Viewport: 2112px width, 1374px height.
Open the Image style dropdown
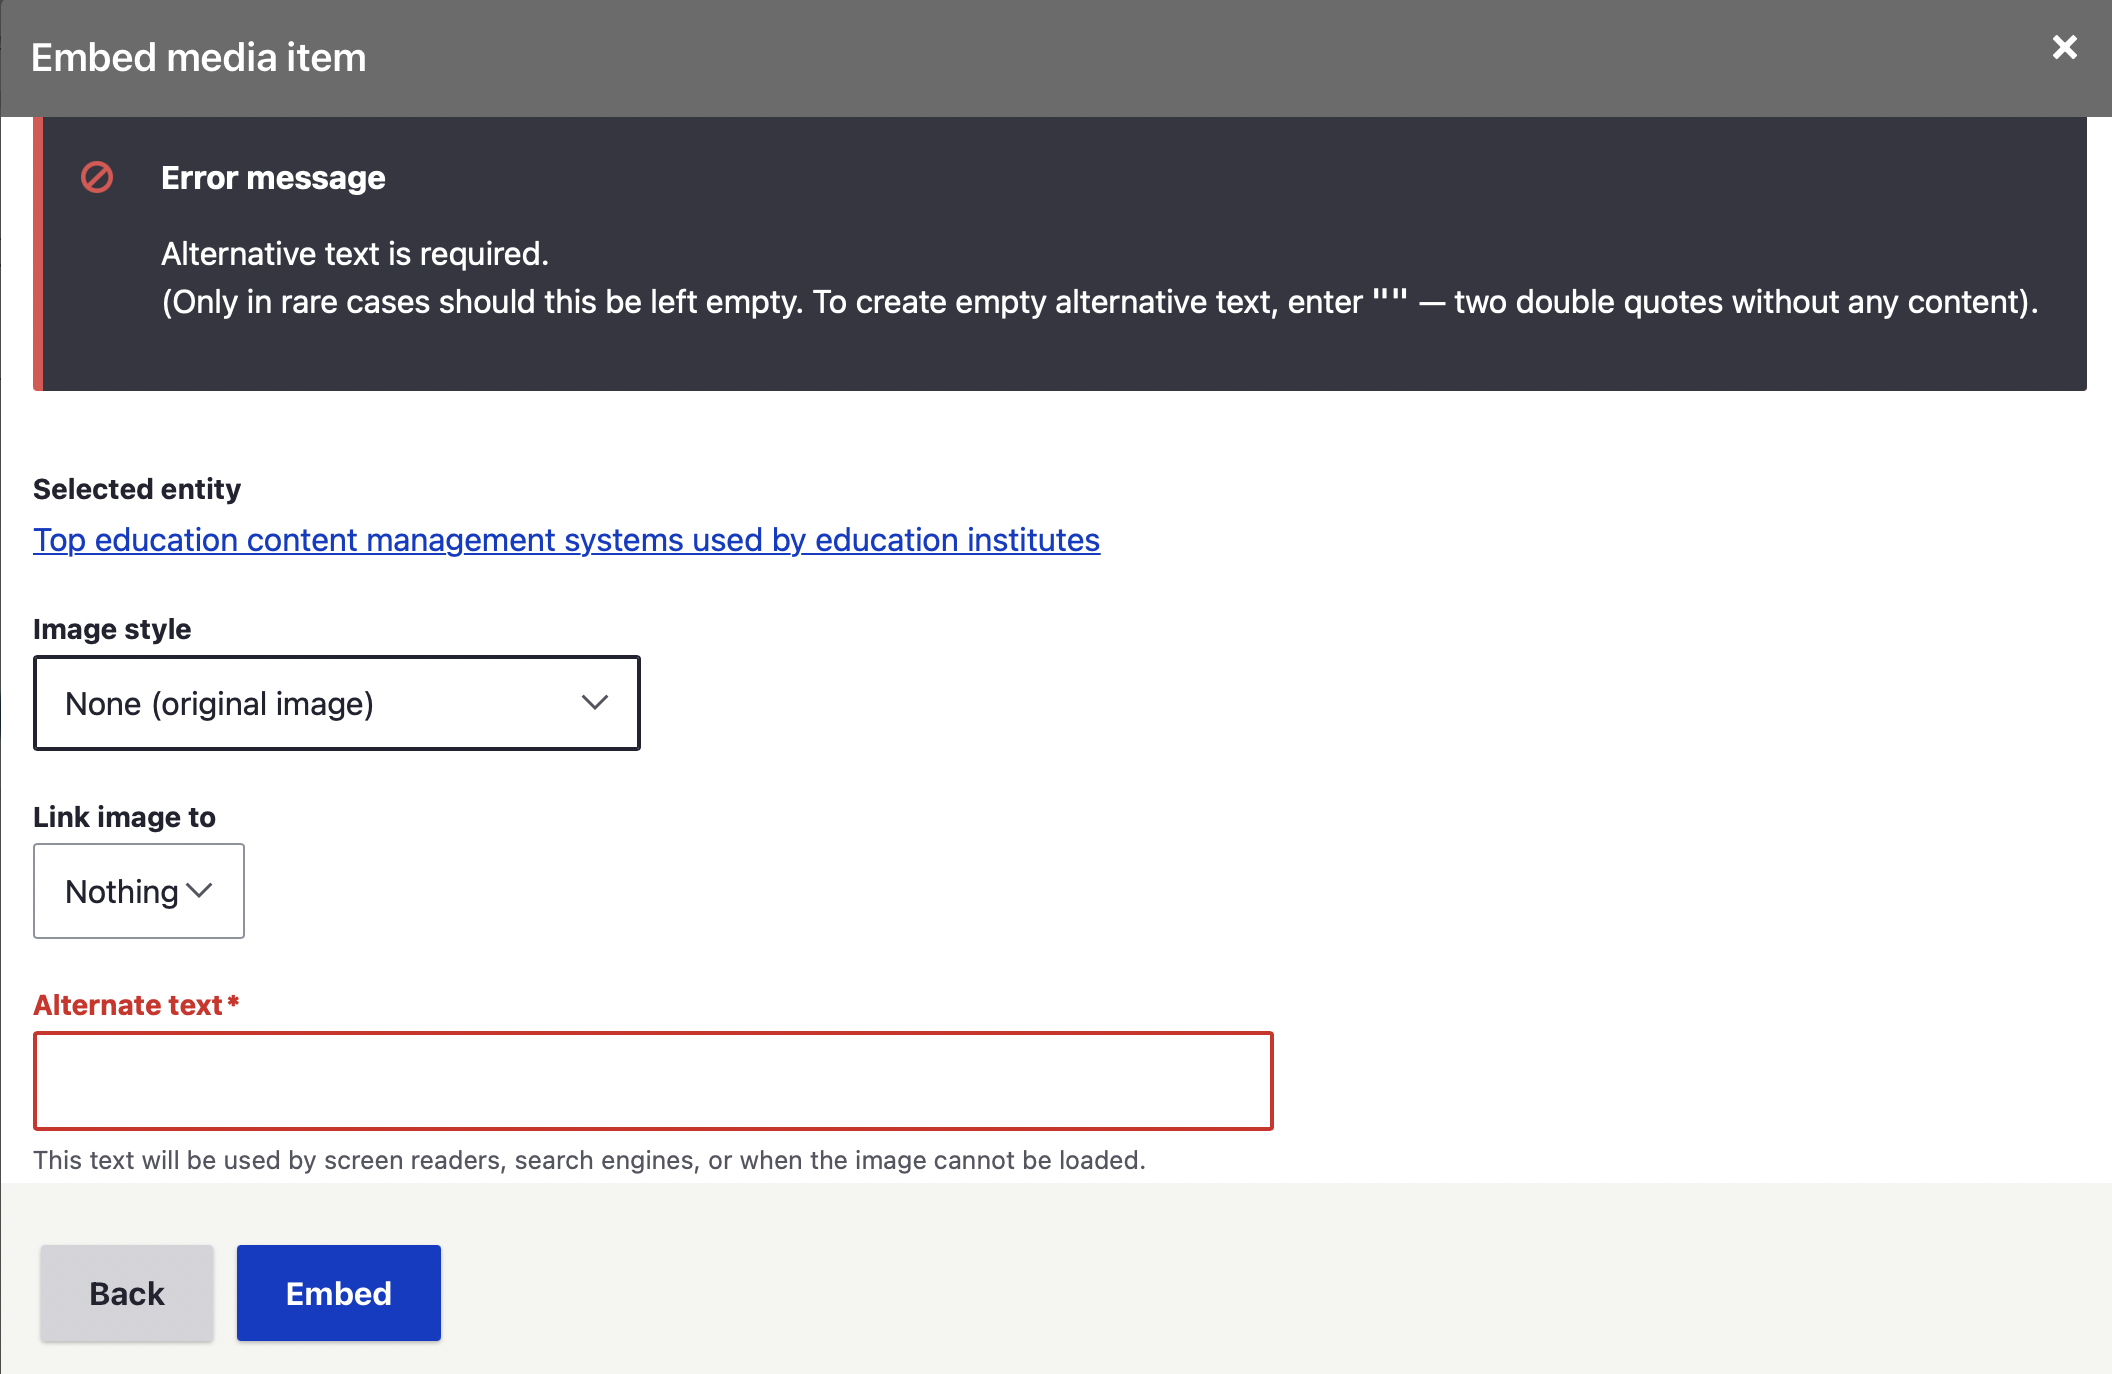pyautogui.click(x=337, y=703)
